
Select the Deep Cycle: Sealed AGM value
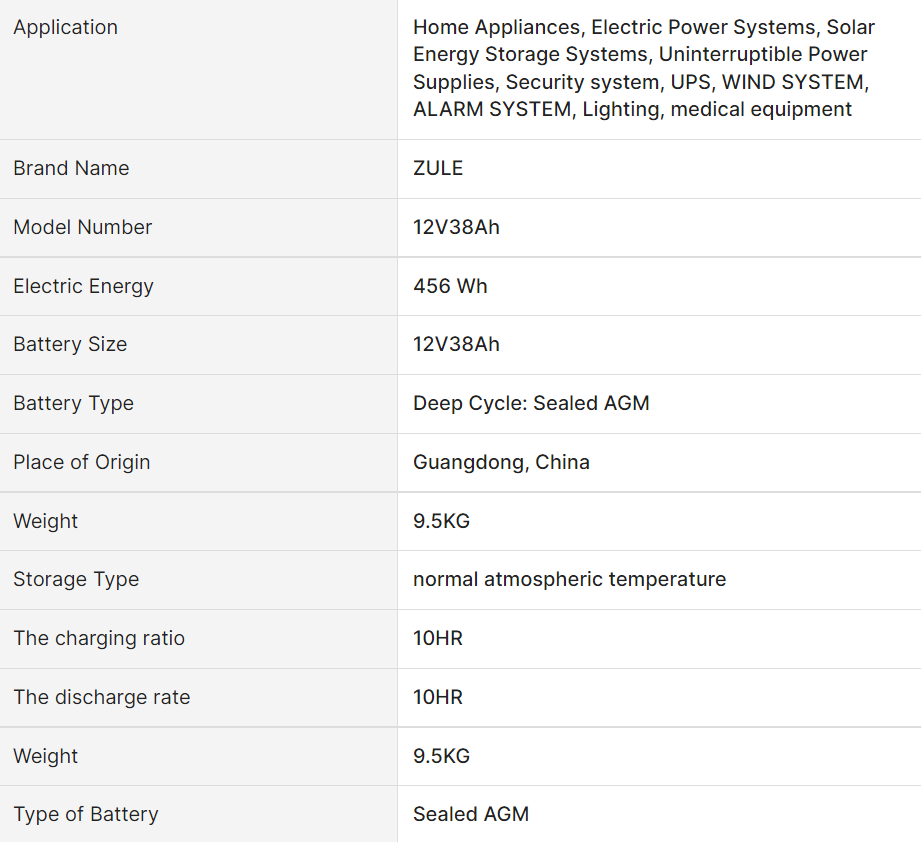[x=531, y=403]
